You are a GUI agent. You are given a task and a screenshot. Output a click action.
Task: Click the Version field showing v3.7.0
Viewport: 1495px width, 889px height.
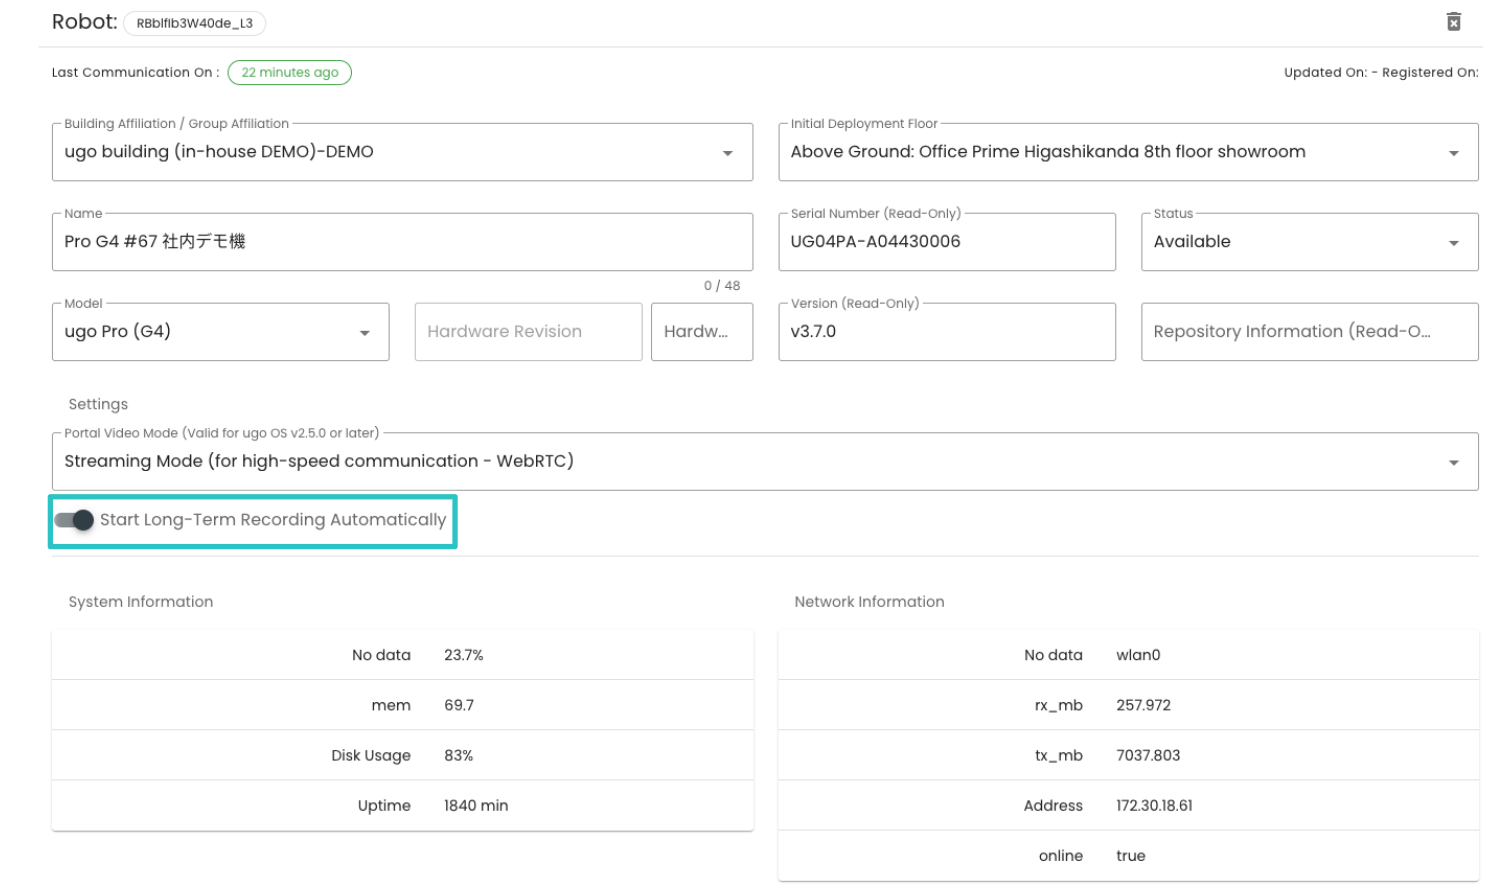pos(947,332)
